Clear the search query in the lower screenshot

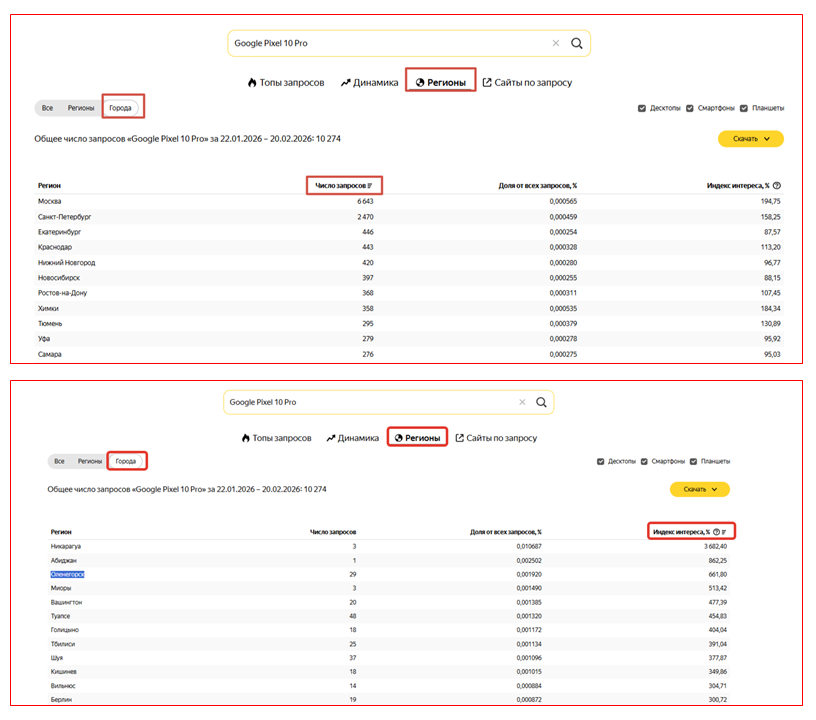(521, 402)
